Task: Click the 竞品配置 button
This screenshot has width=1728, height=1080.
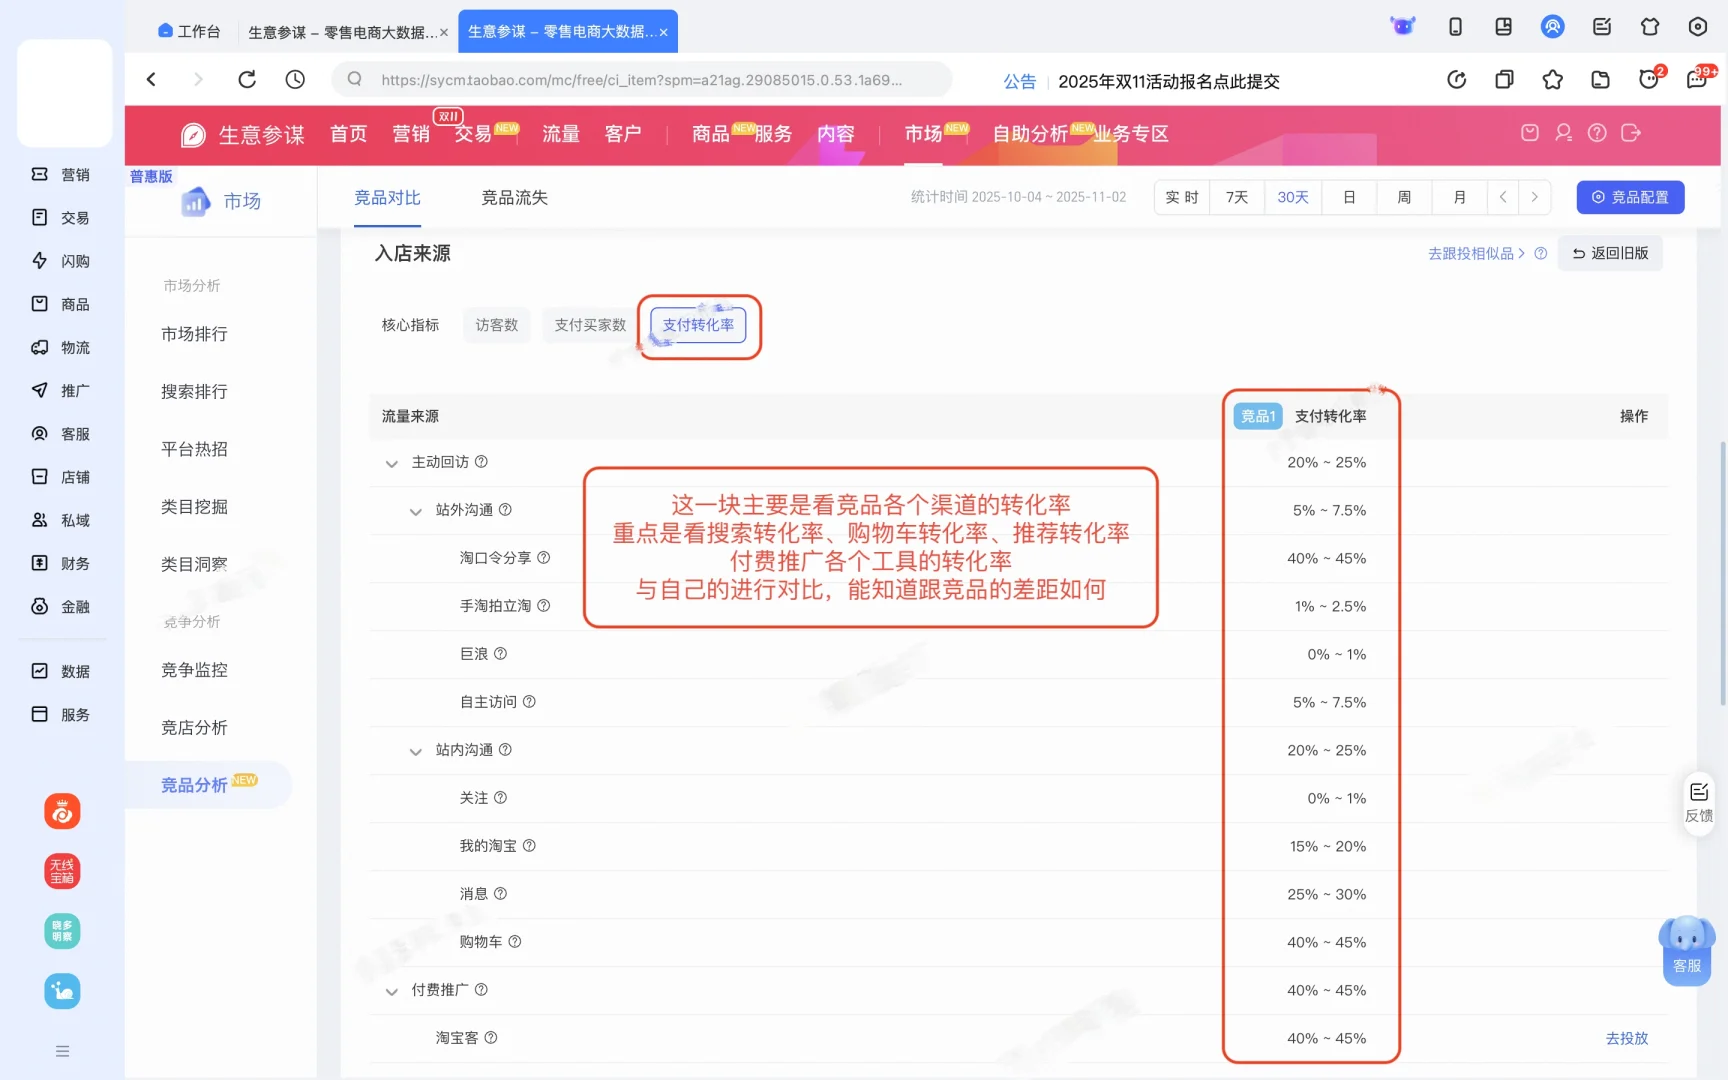Action: tap(1630, 198)
